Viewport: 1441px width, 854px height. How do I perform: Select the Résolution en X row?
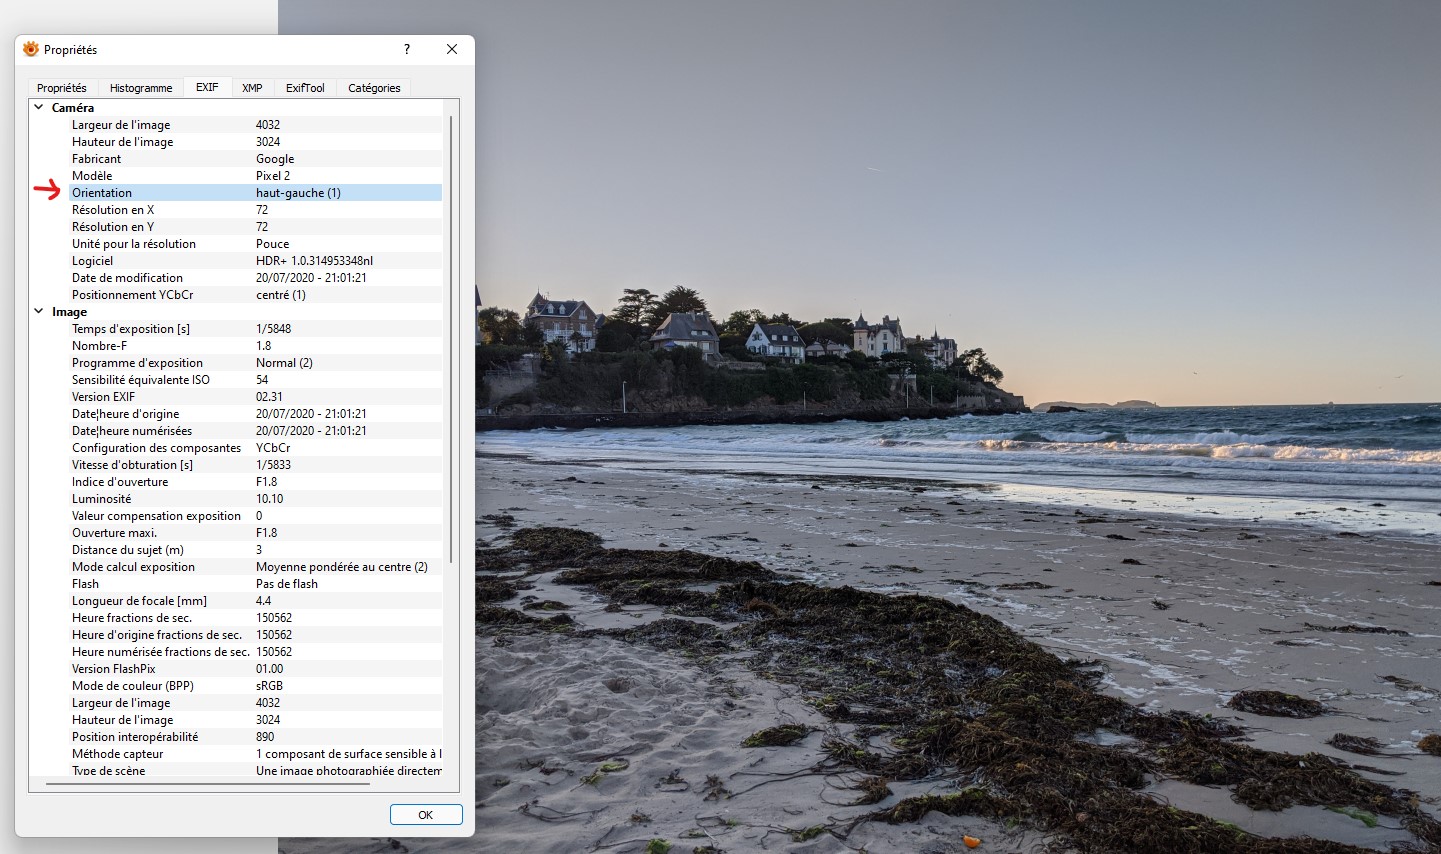tap(255, 210)
